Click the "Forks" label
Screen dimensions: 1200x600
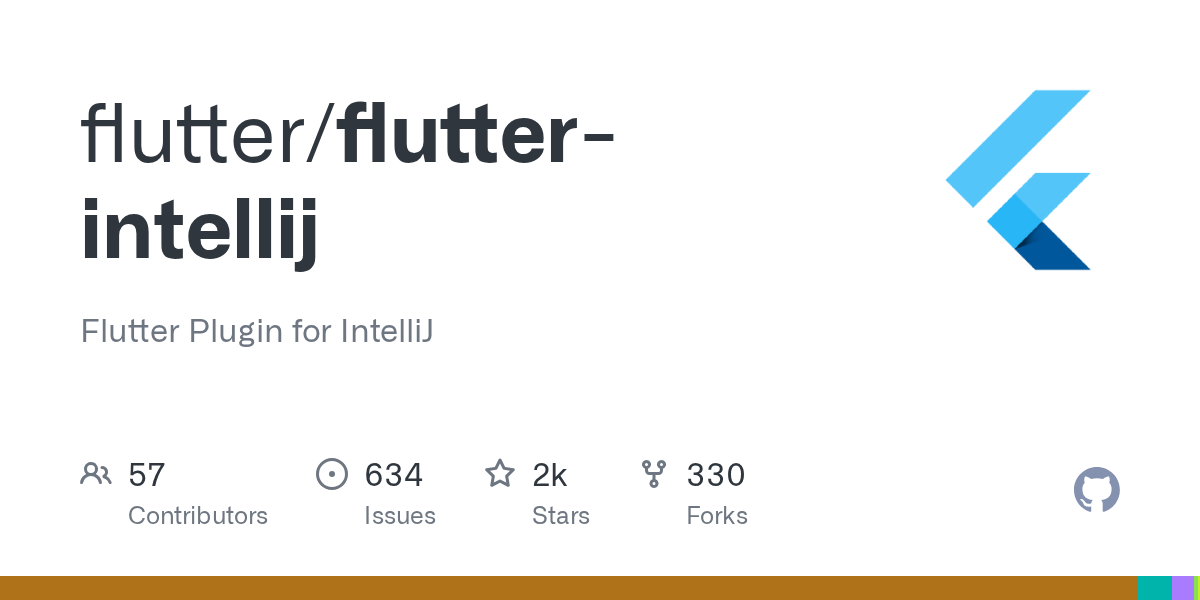(x=717, y=516)
